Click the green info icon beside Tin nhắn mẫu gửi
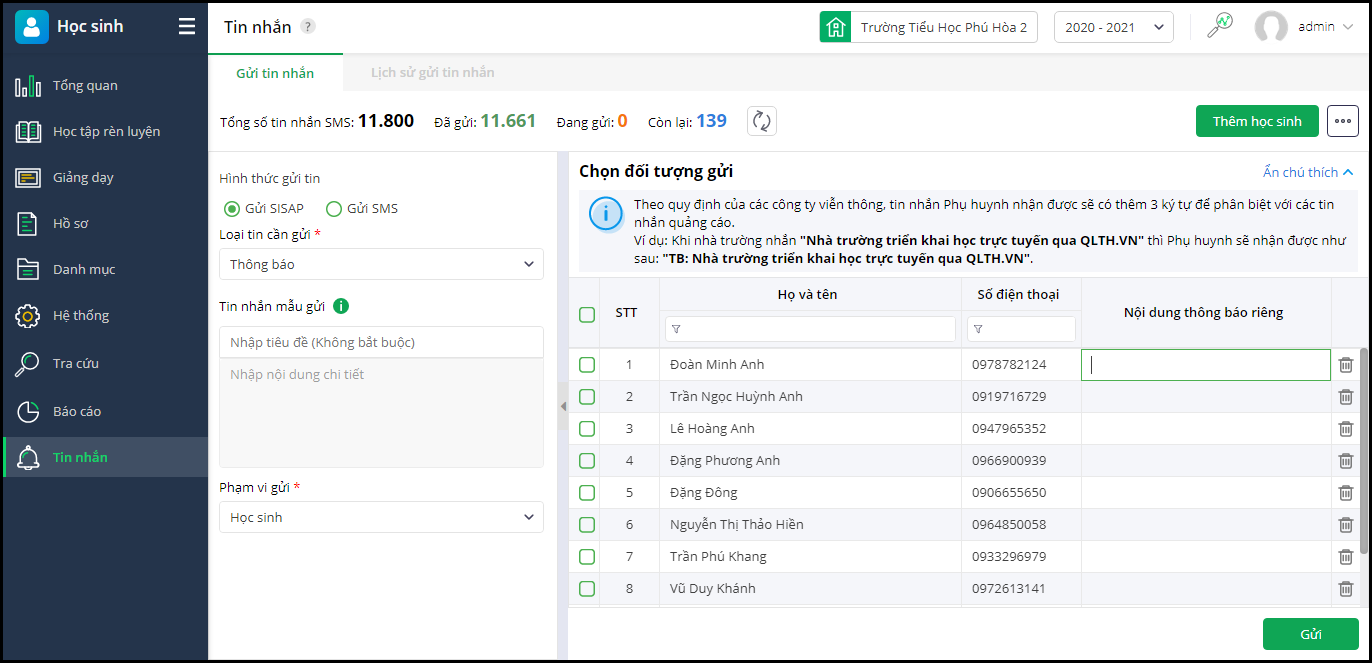The width and height of the screenshot is (1372, 663). pos(341,306)
